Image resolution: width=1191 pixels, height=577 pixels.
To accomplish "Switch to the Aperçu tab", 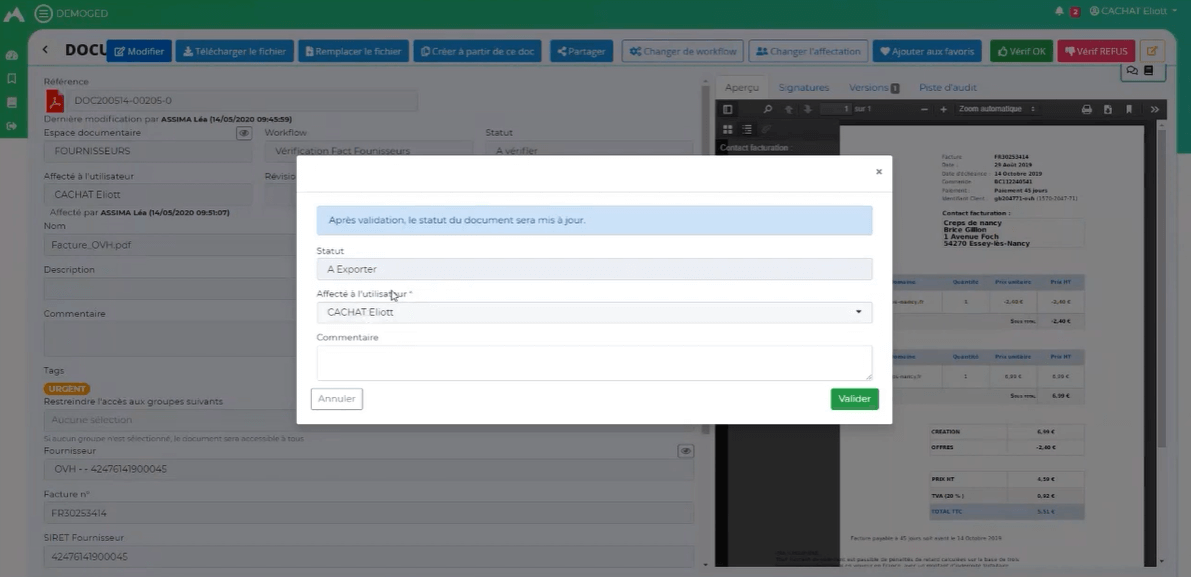I will [741, 87].
